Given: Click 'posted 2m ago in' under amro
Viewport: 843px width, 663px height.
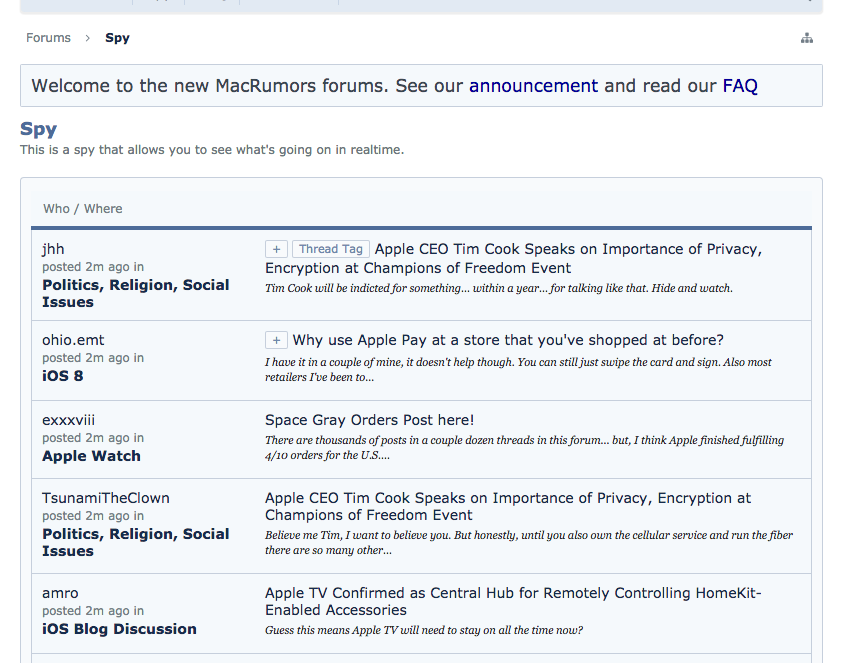Looking at the screenshot, I should coord(93,611).
